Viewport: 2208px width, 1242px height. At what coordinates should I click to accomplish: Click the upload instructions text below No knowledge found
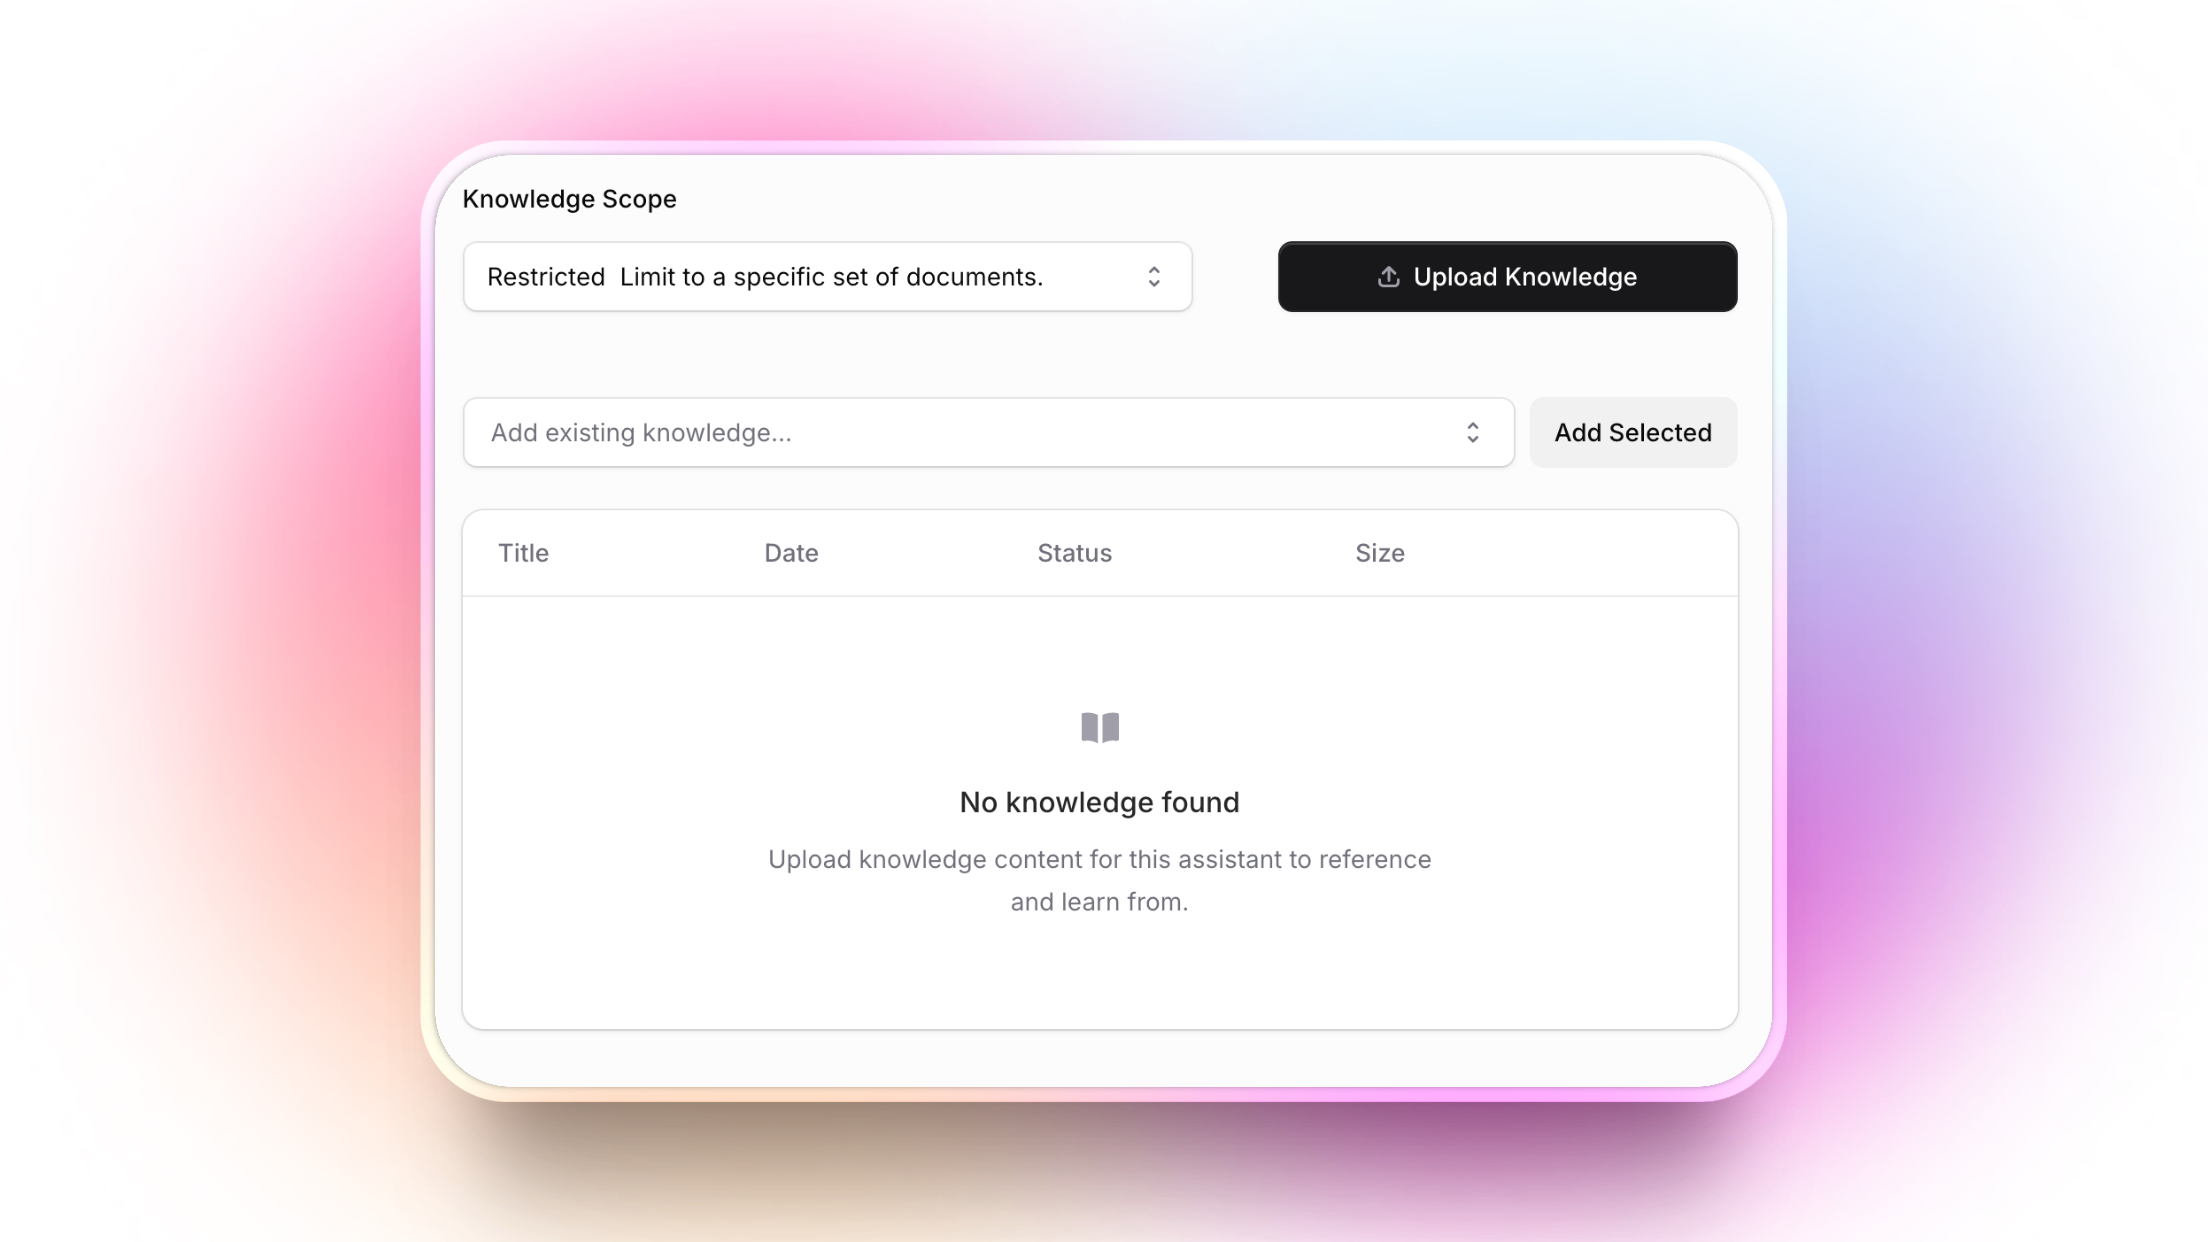pyautogui.click(x=1099, y=880)
